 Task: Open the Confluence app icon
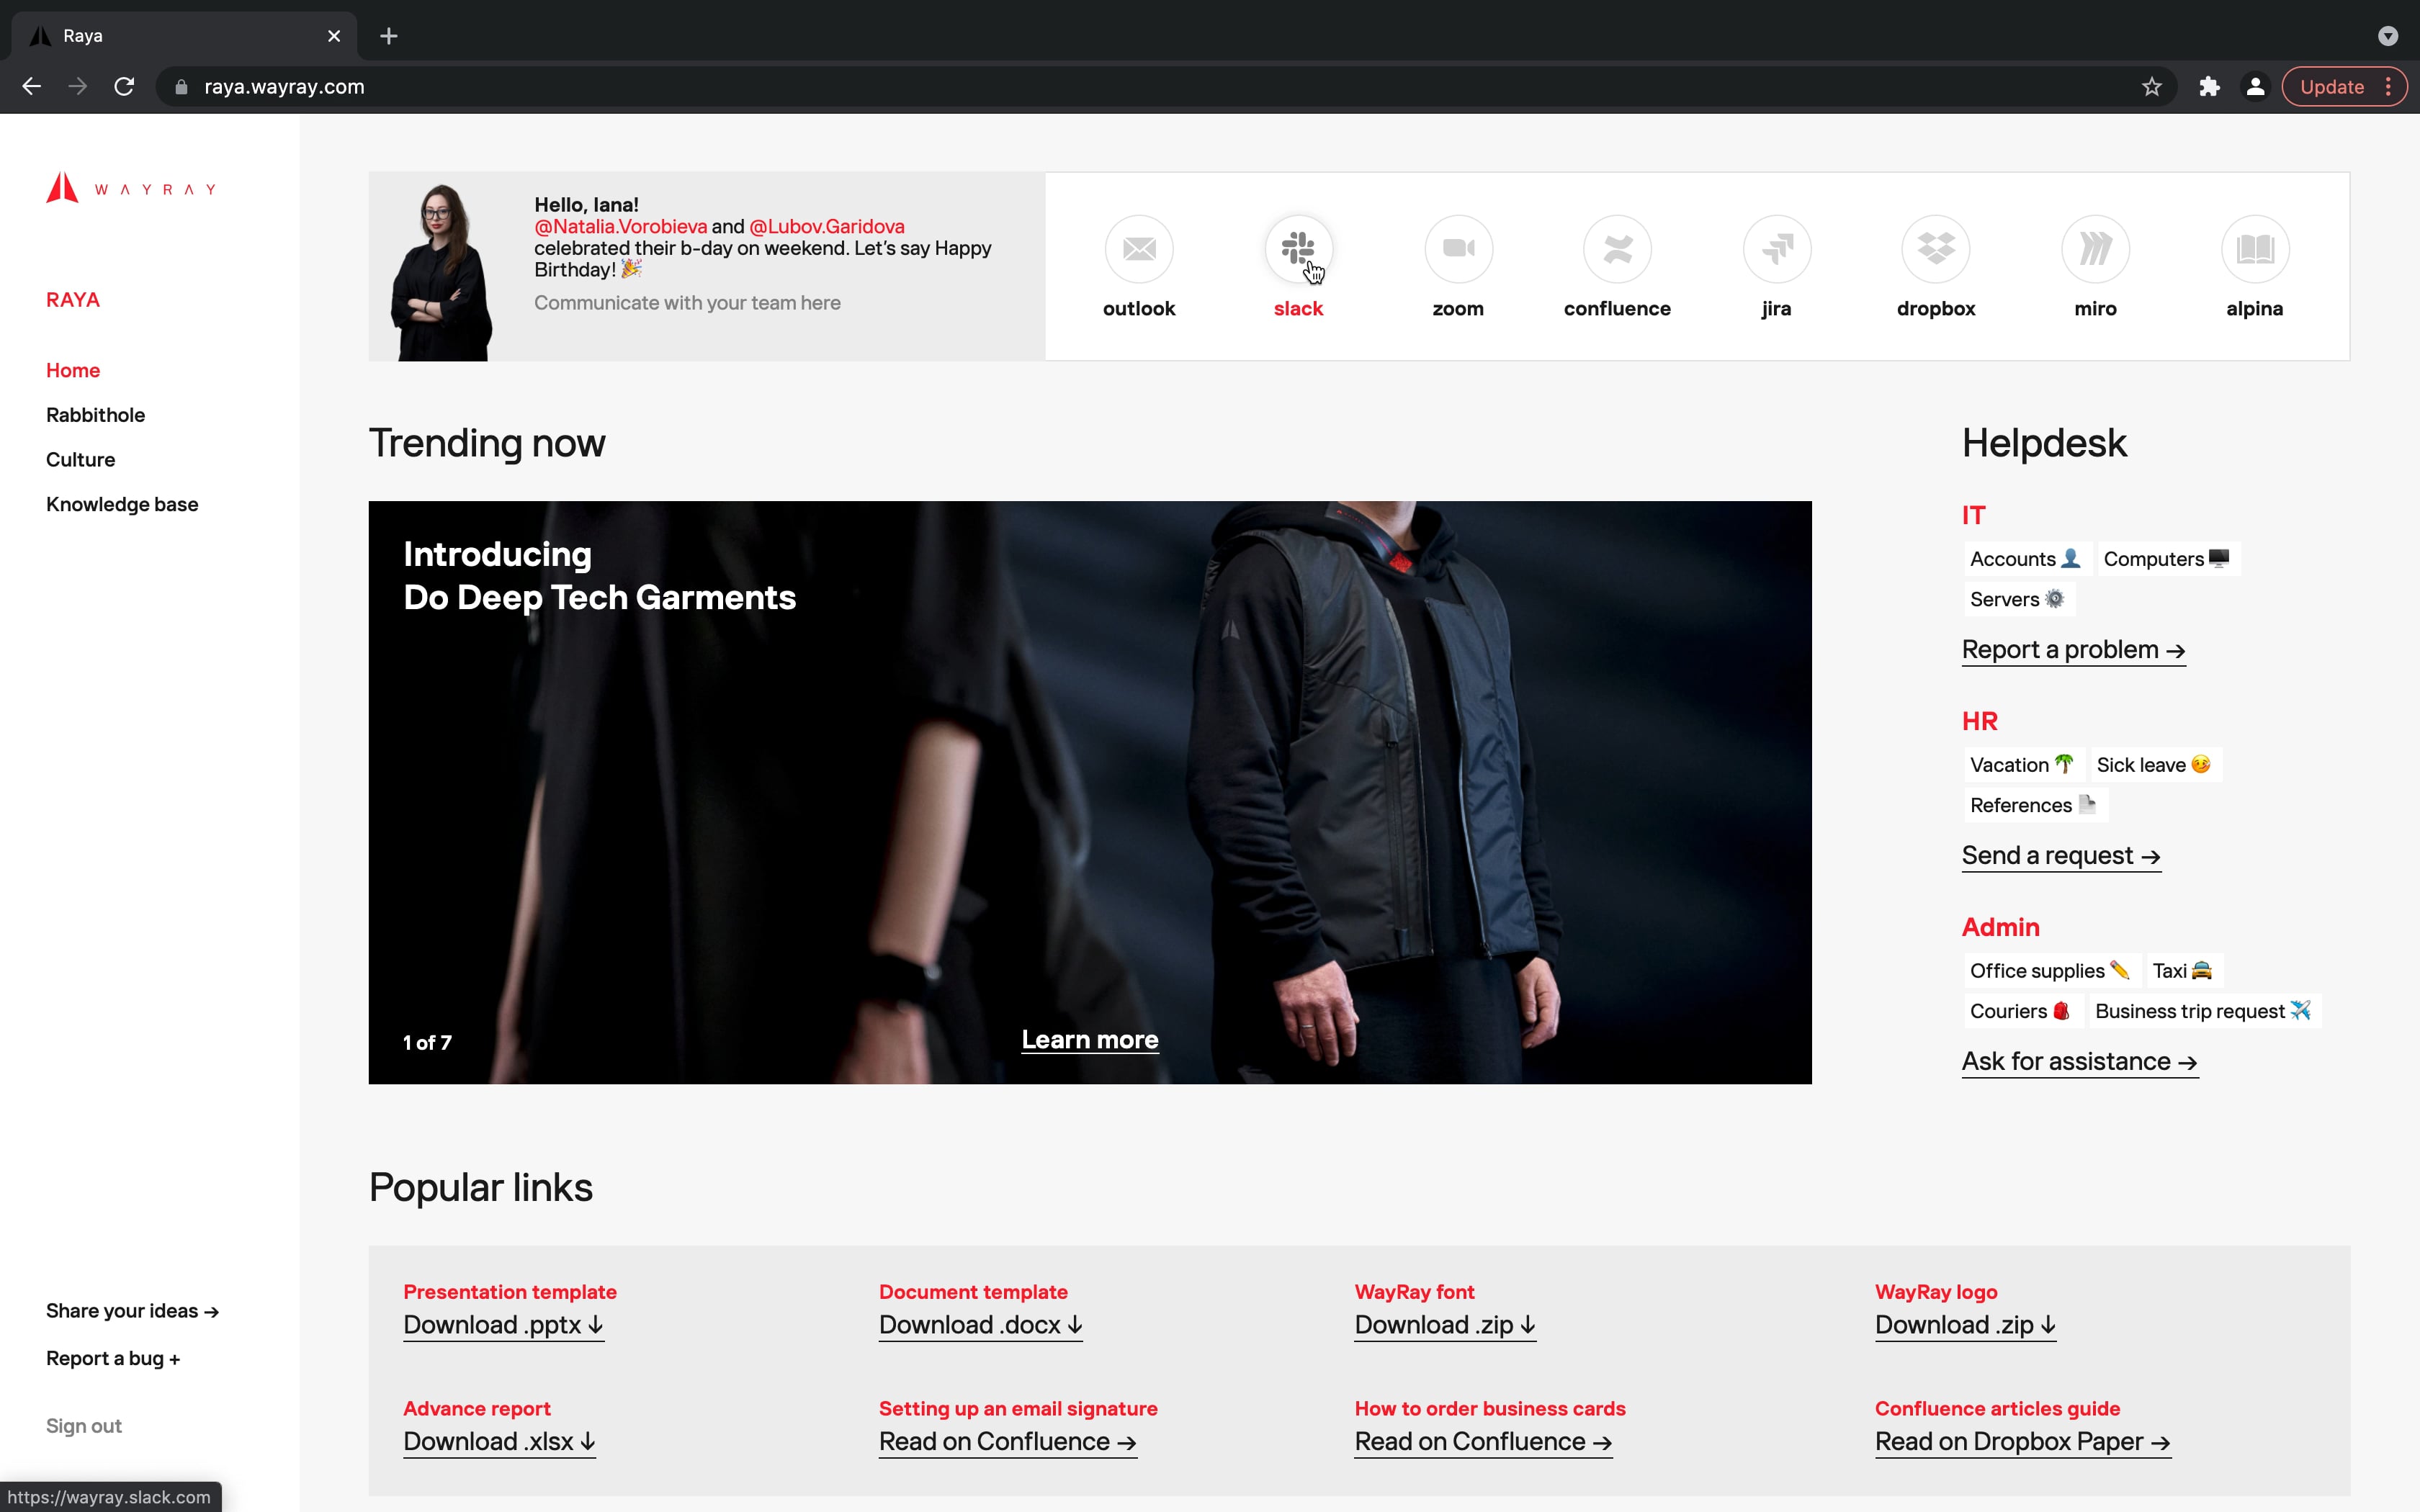pos(1617,249)
